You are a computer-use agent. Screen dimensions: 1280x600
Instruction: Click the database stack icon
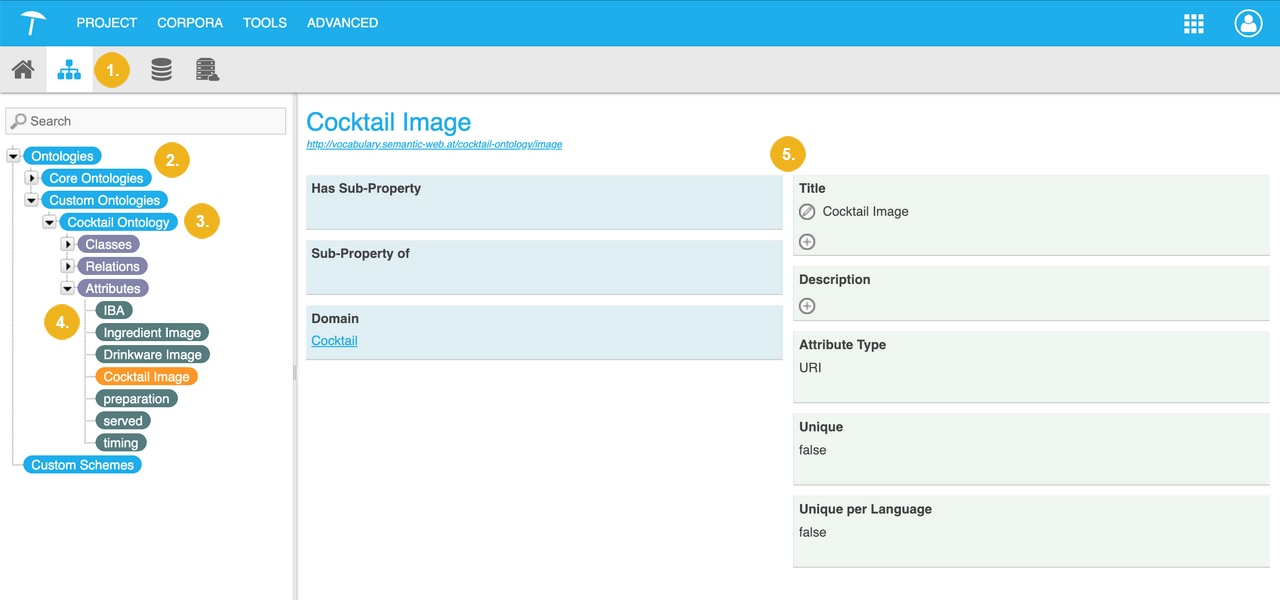tap(161, 70)
